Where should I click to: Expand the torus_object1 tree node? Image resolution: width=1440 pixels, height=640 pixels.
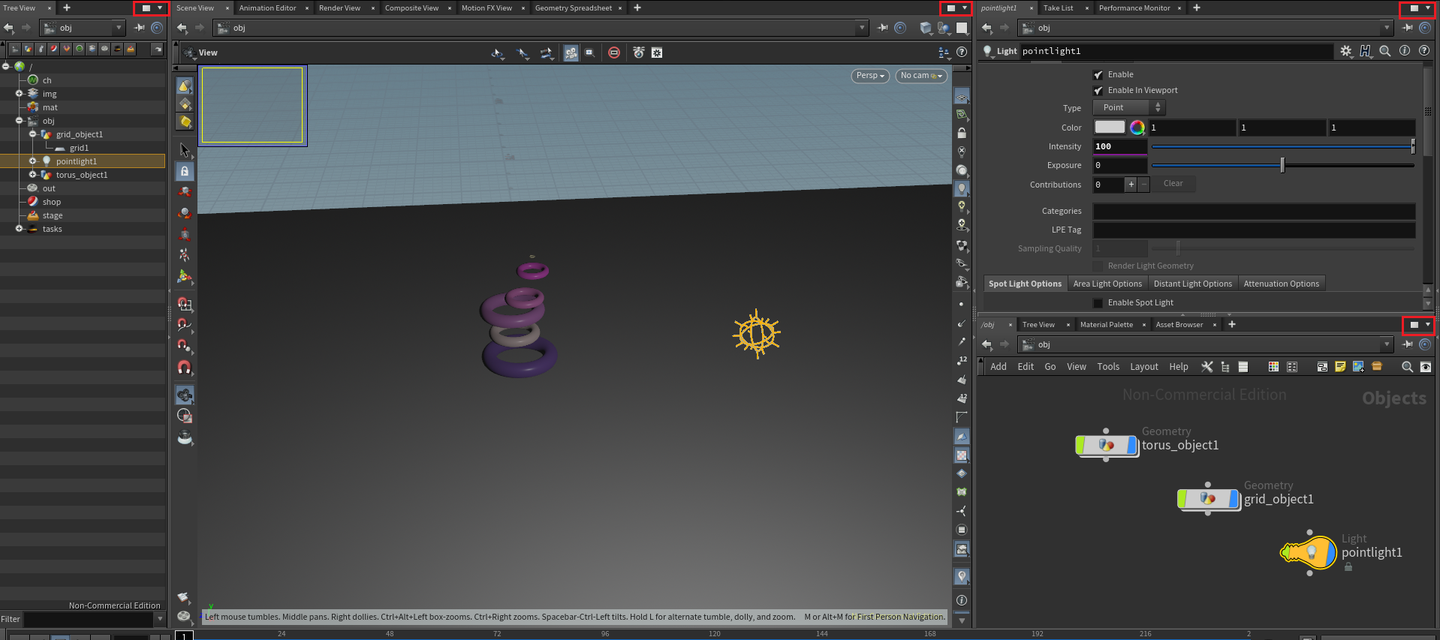click(x=32, y=175)
